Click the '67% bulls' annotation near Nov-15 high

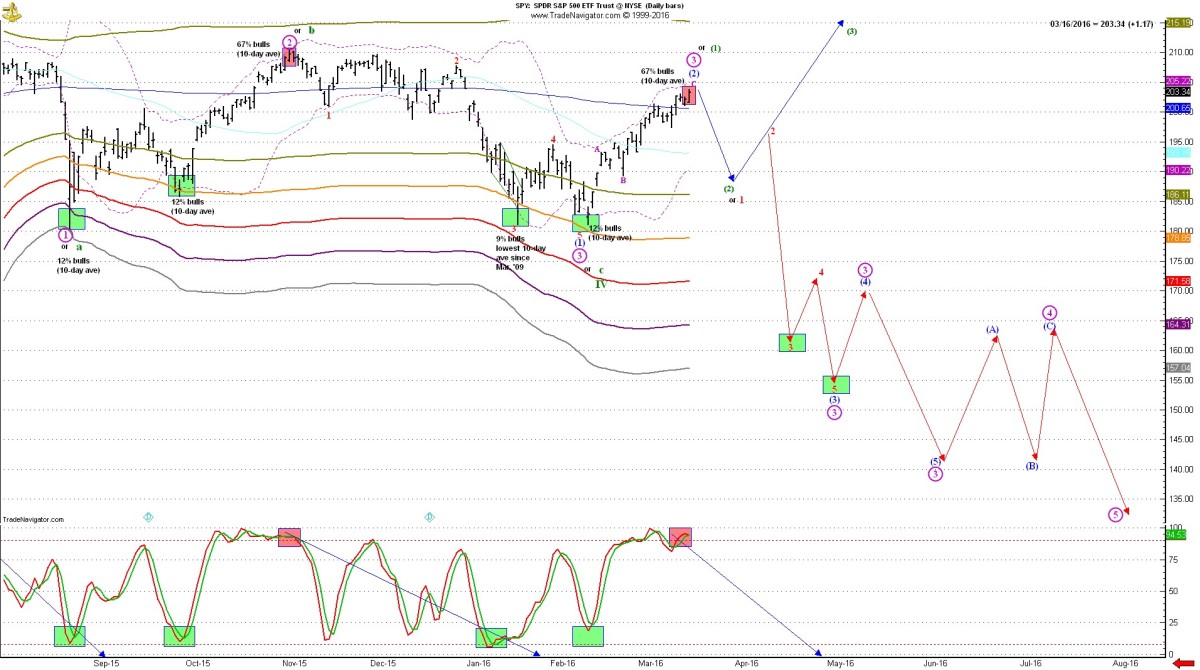point(258,48)
